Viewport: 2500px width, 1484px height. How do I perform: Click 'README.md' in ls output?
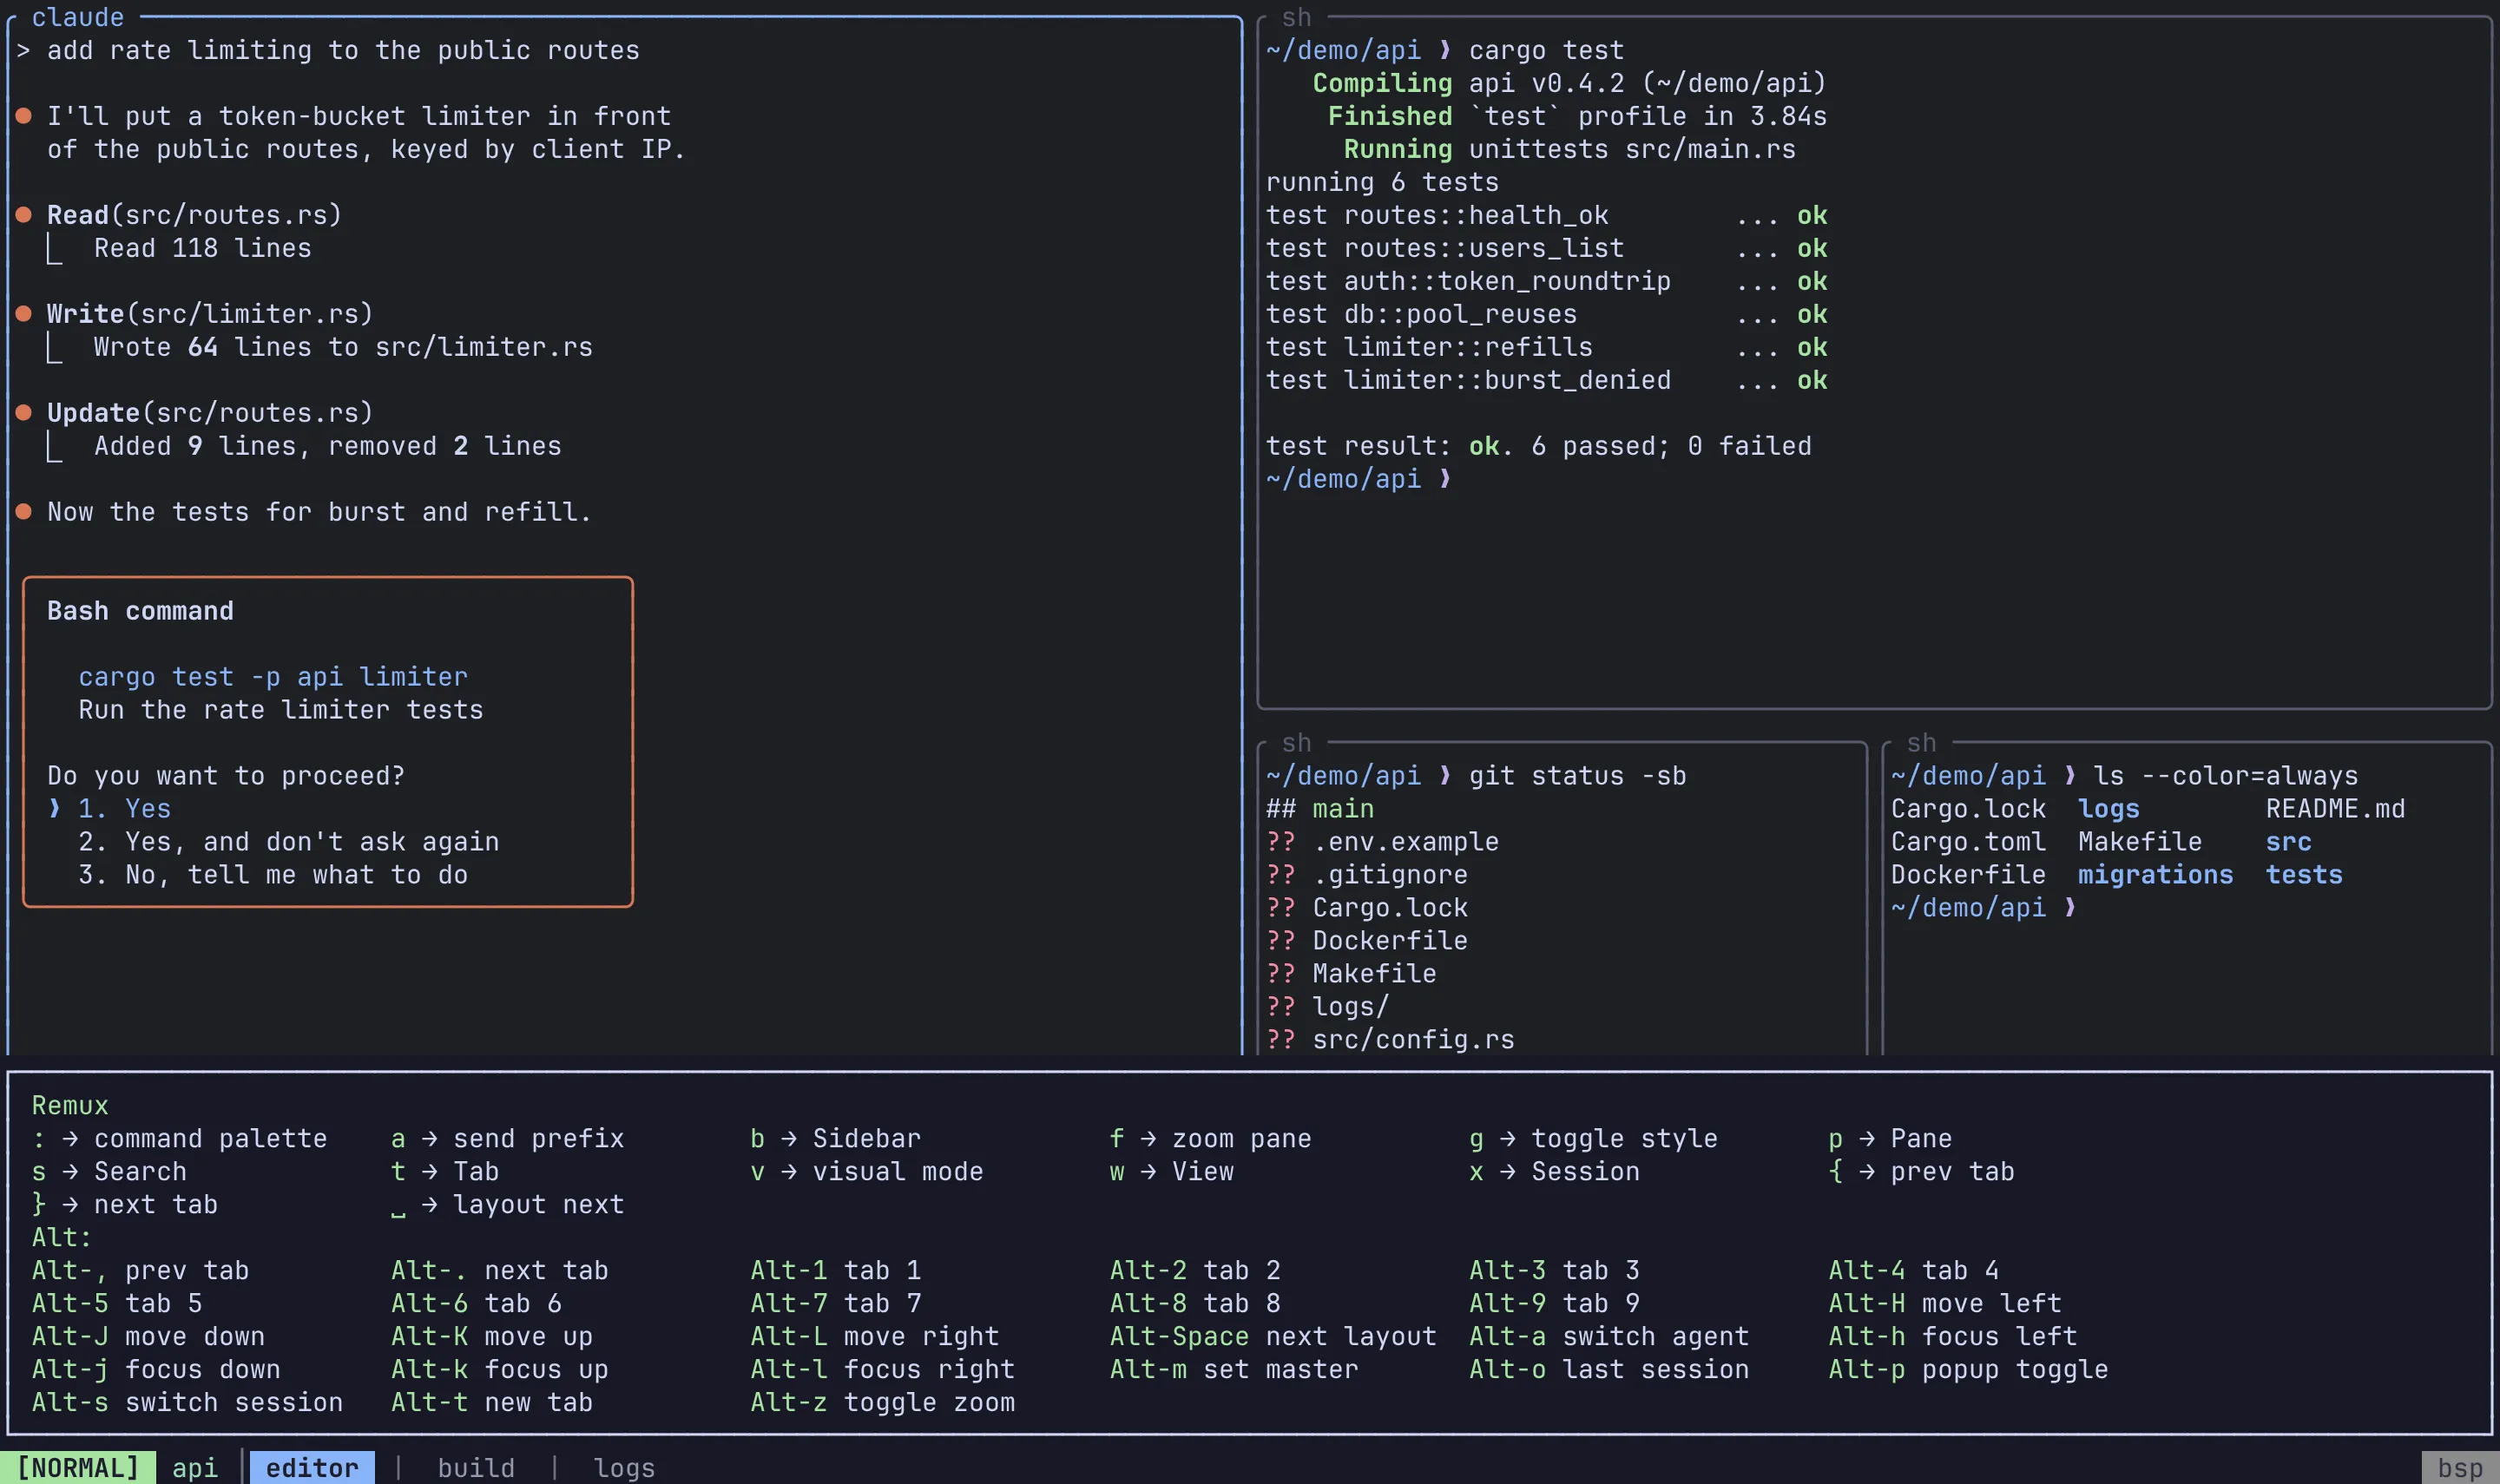(2335, 809)
